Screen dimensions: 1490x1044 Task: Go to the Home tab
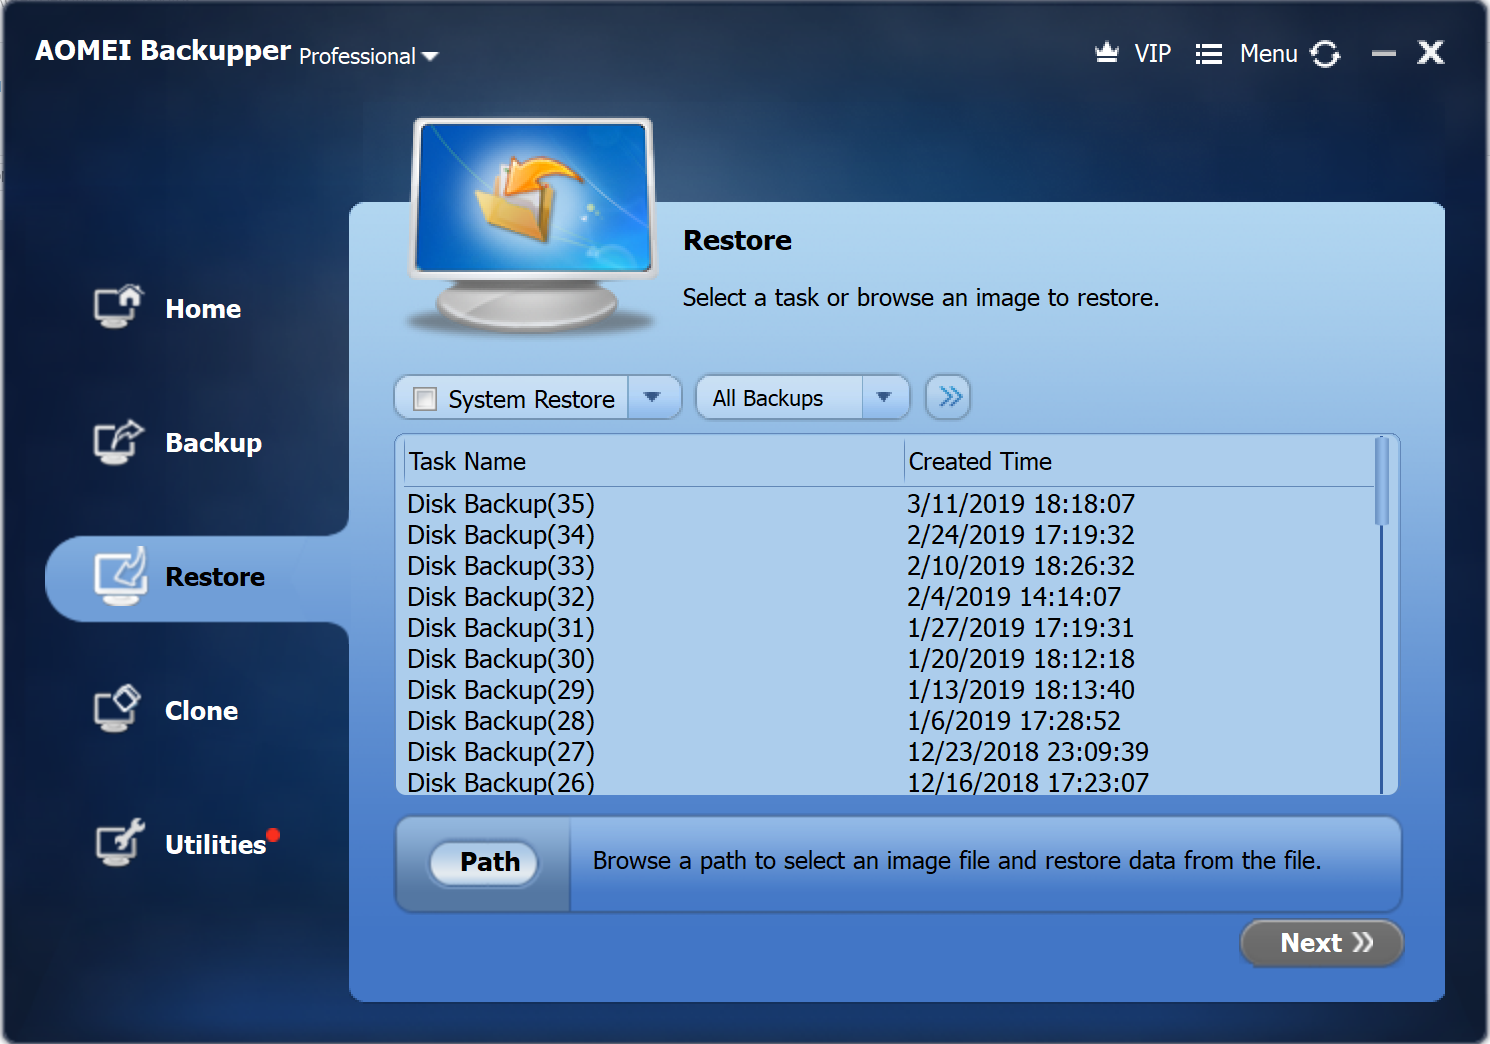click(203, 308)
